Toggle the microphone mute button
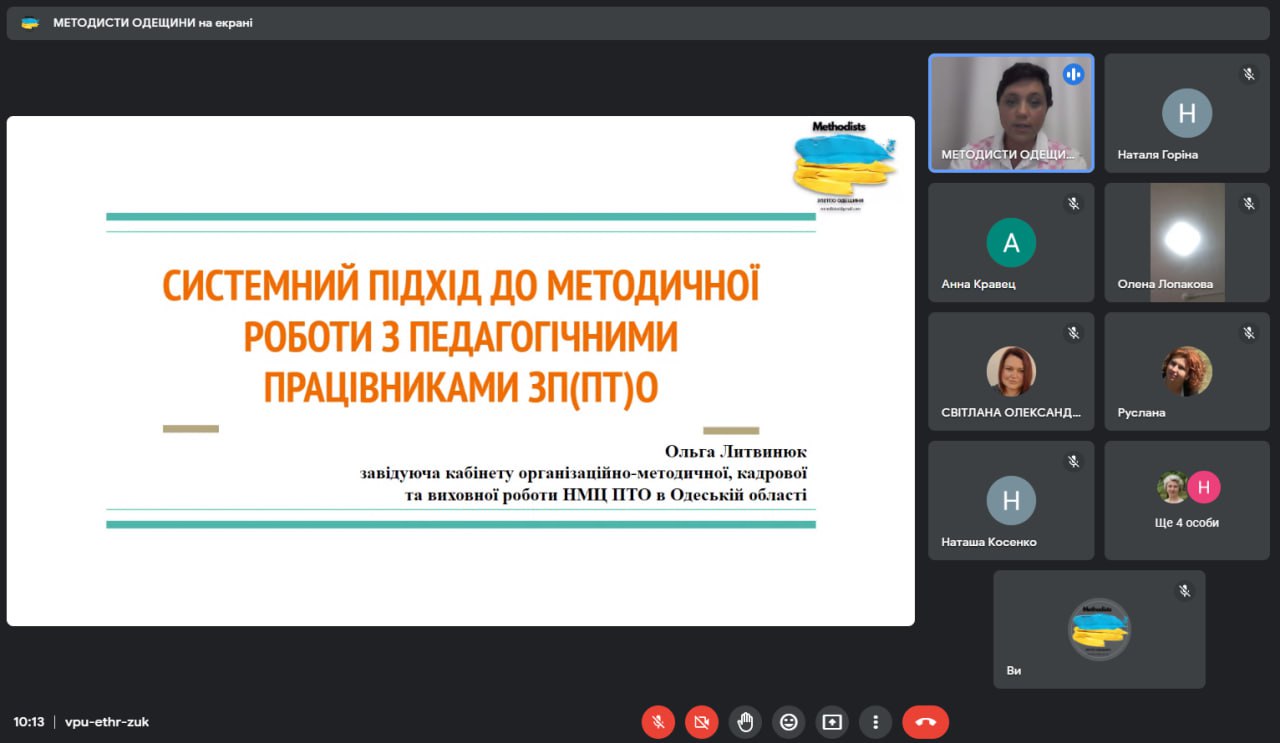The height and width of the screenshot is (743, 1280). 658,721
